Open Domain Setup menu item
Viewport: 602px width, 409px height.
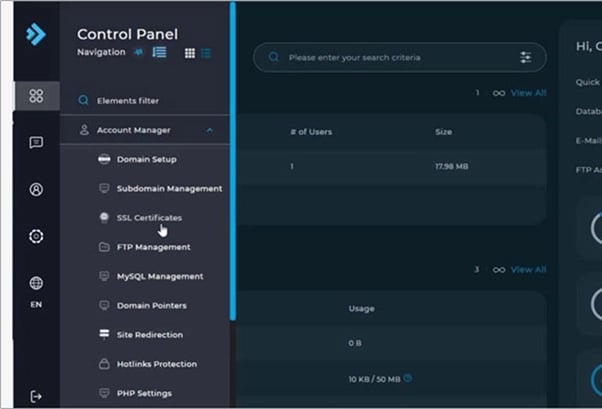tap(146, 159)
